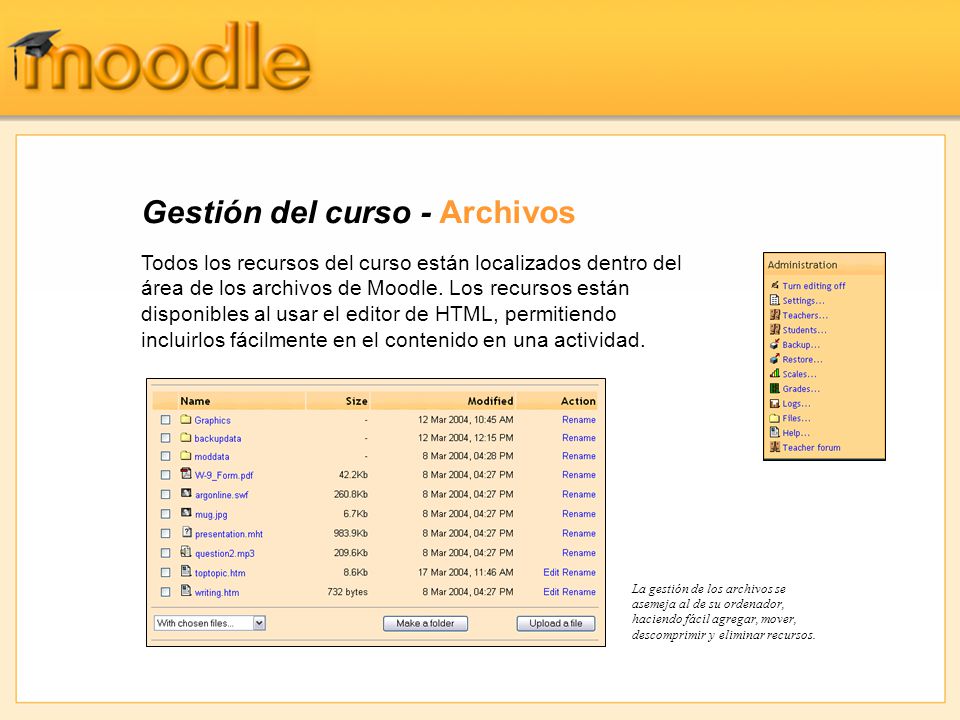The width and height of the screenshot is (960, 720).
Task: Open the Help... link
Action: coord(796,433)
